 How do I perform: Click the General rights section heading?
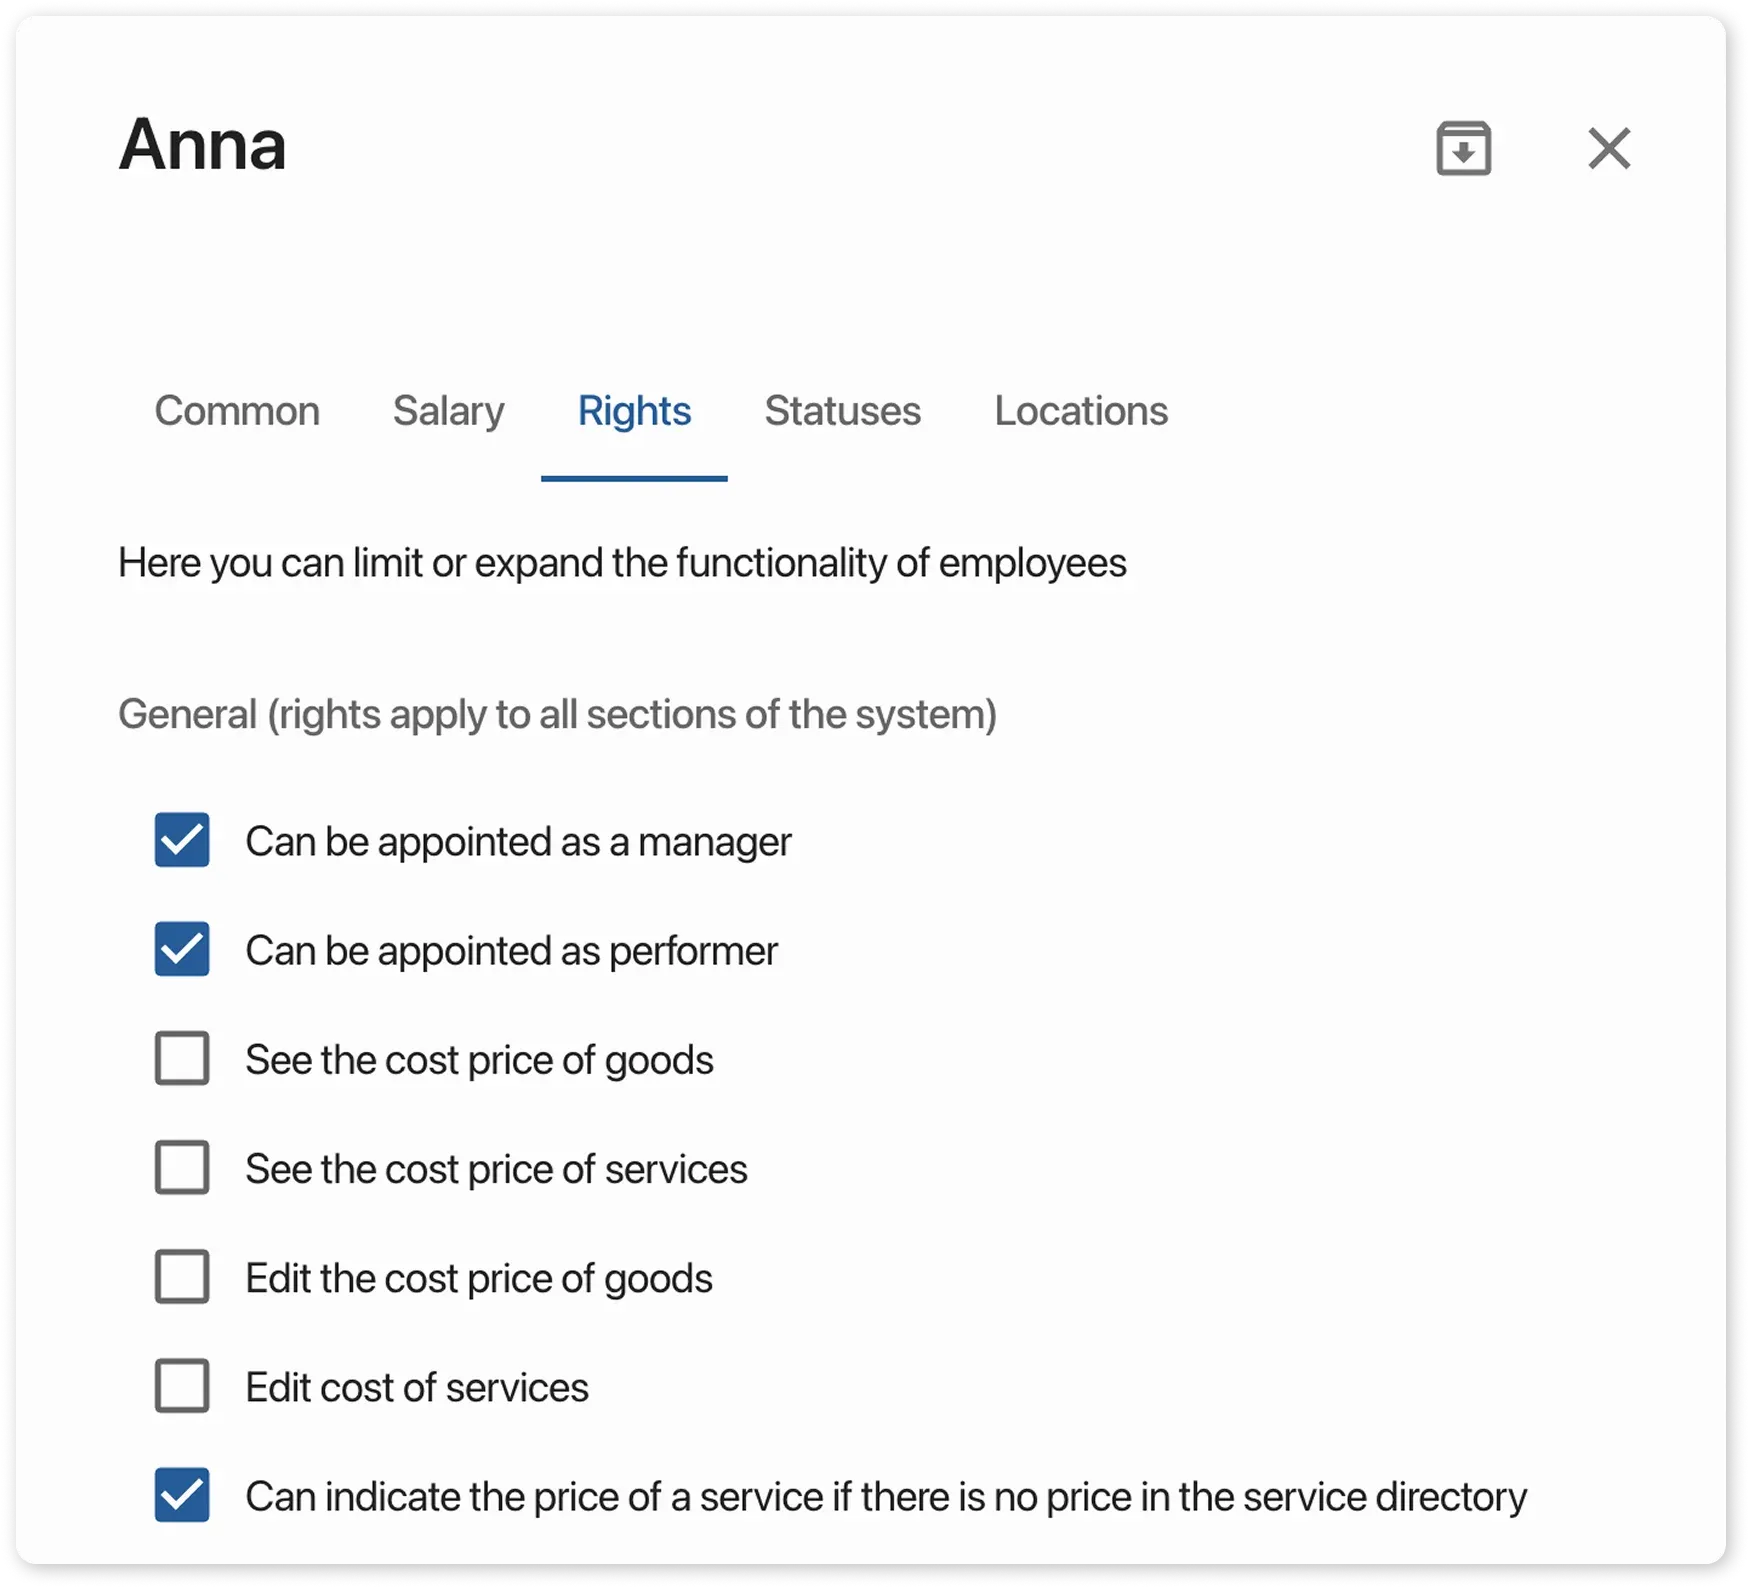557,714
